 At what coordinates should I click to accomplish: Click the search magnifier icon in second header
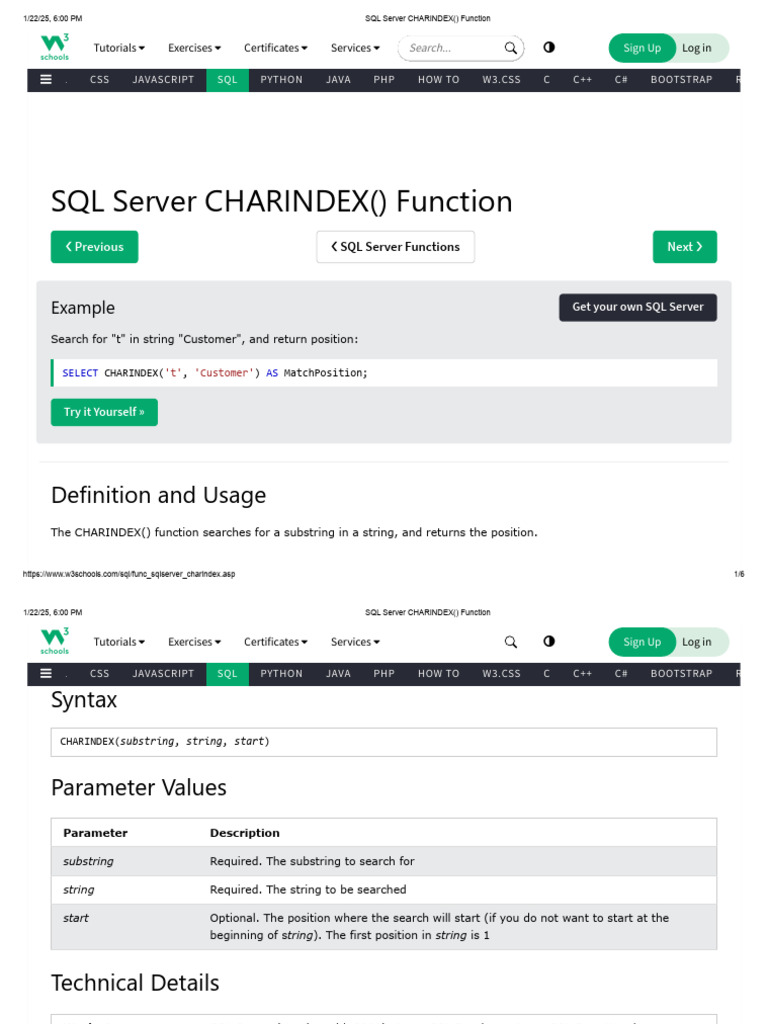click(510, 642)
